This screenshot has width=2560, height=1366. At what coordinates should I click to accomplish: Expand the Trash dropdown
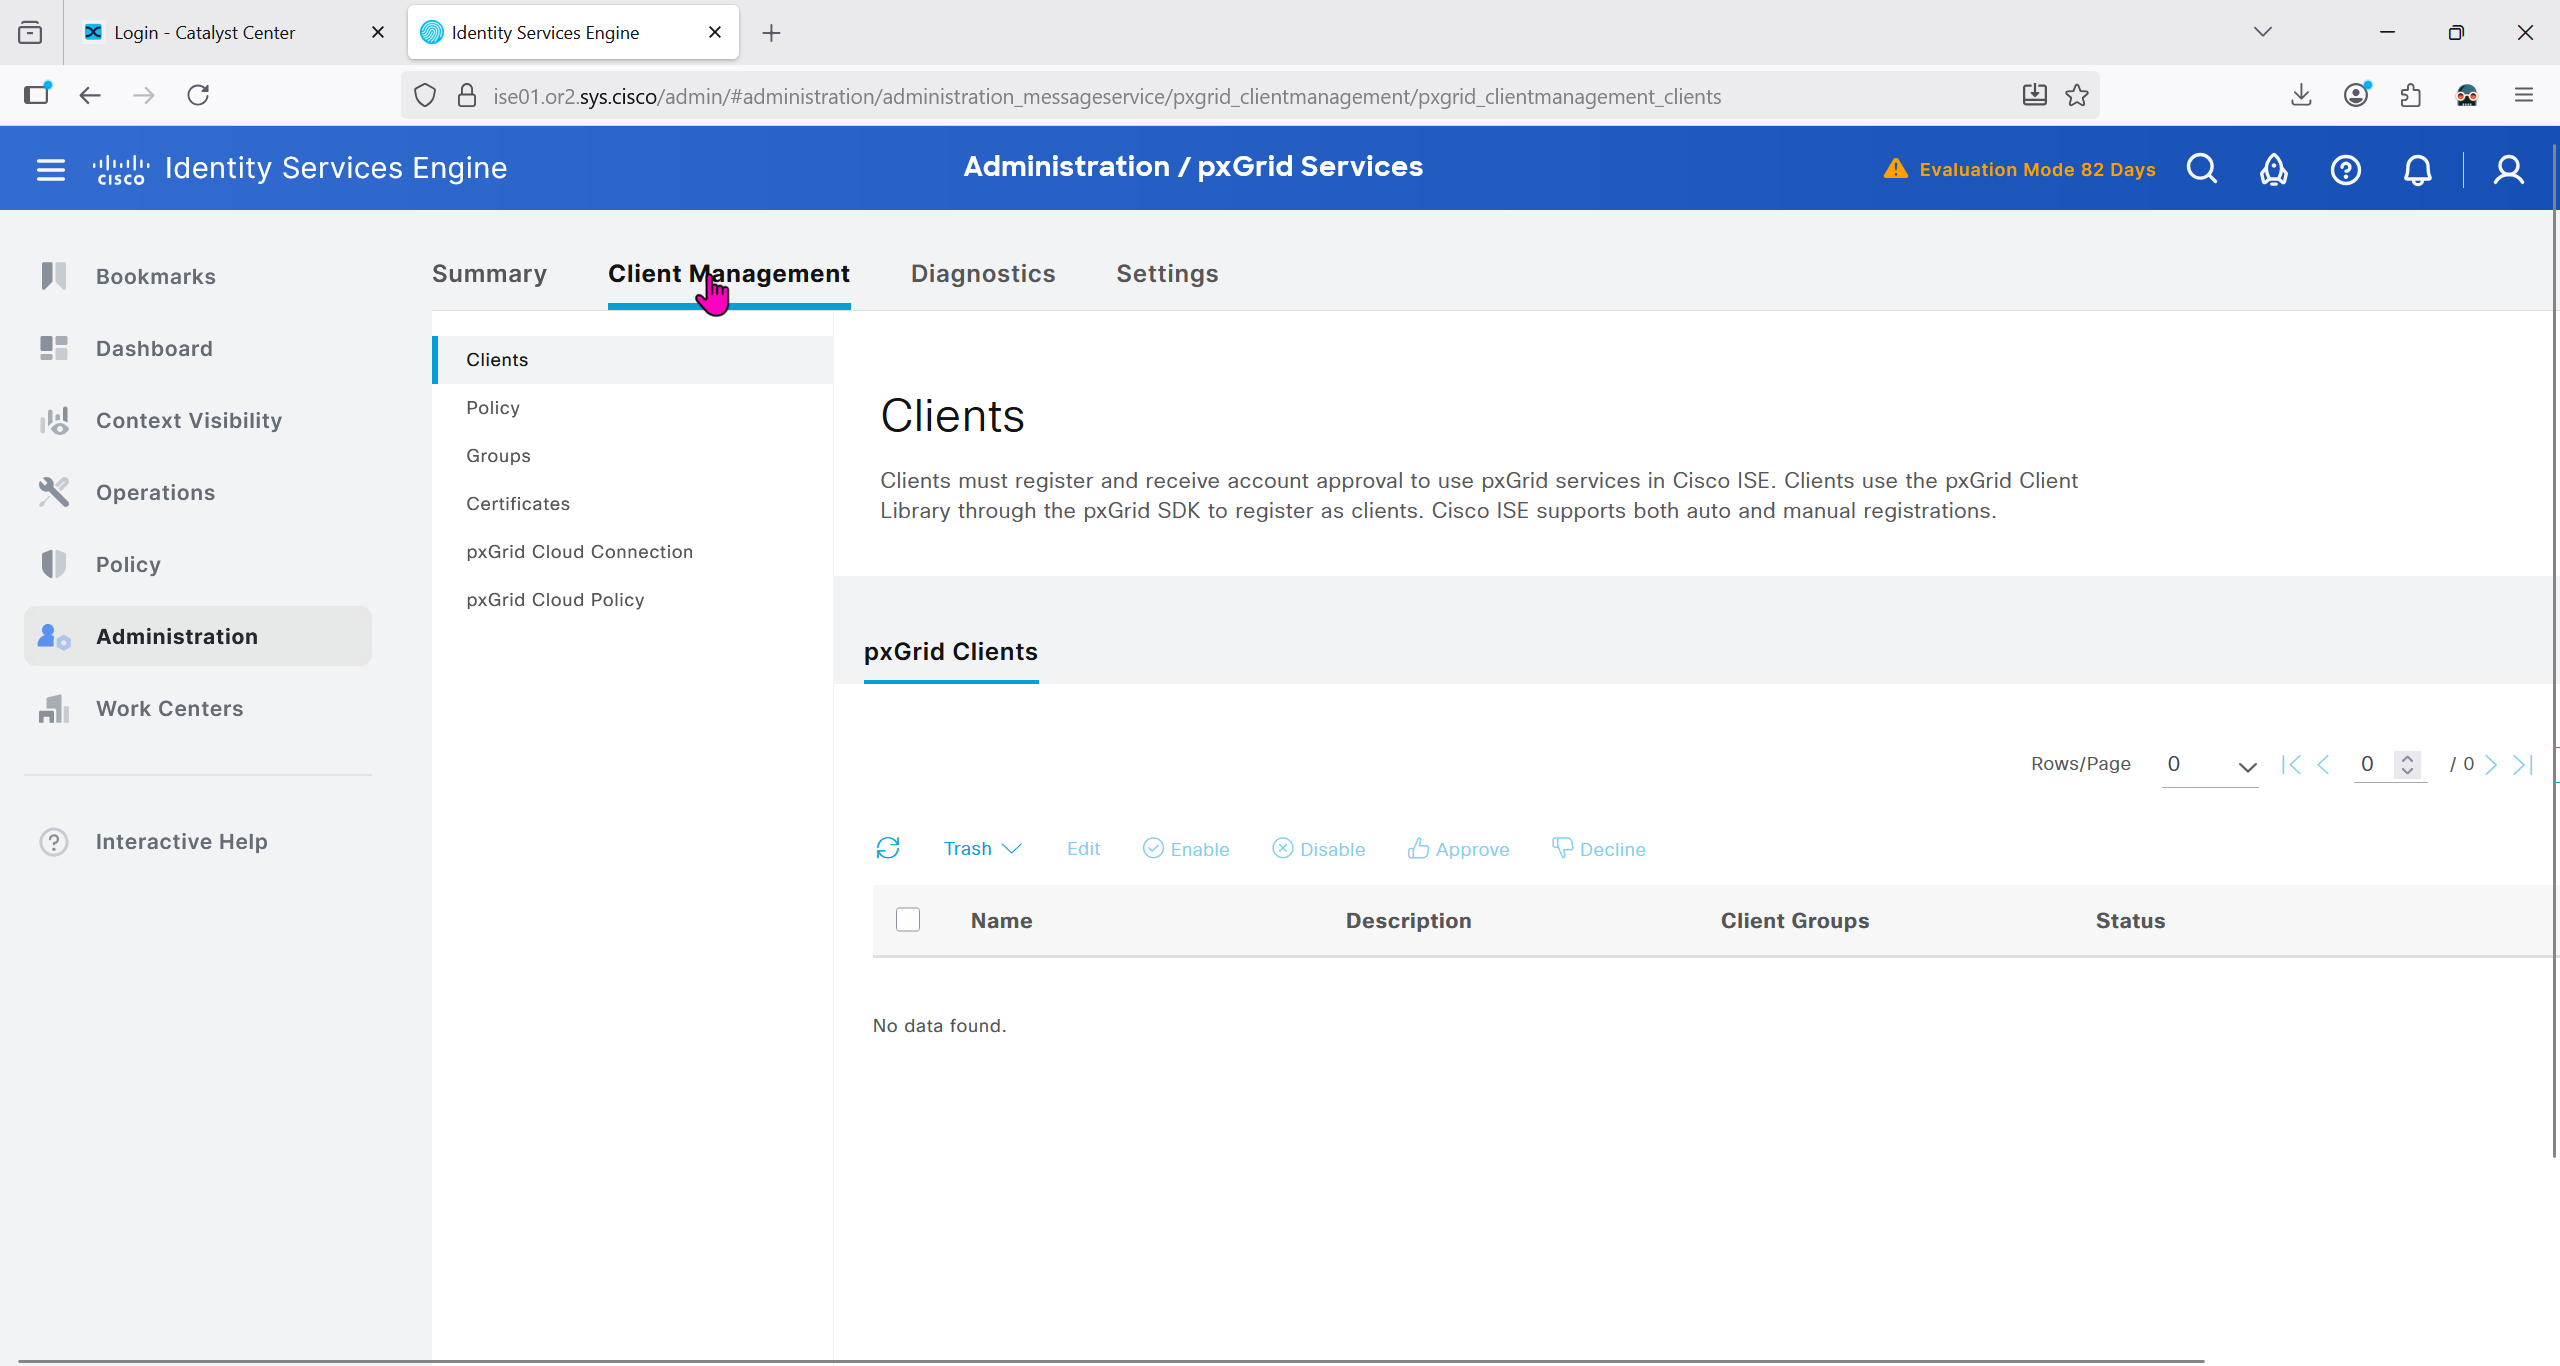(x=982, y=848)
